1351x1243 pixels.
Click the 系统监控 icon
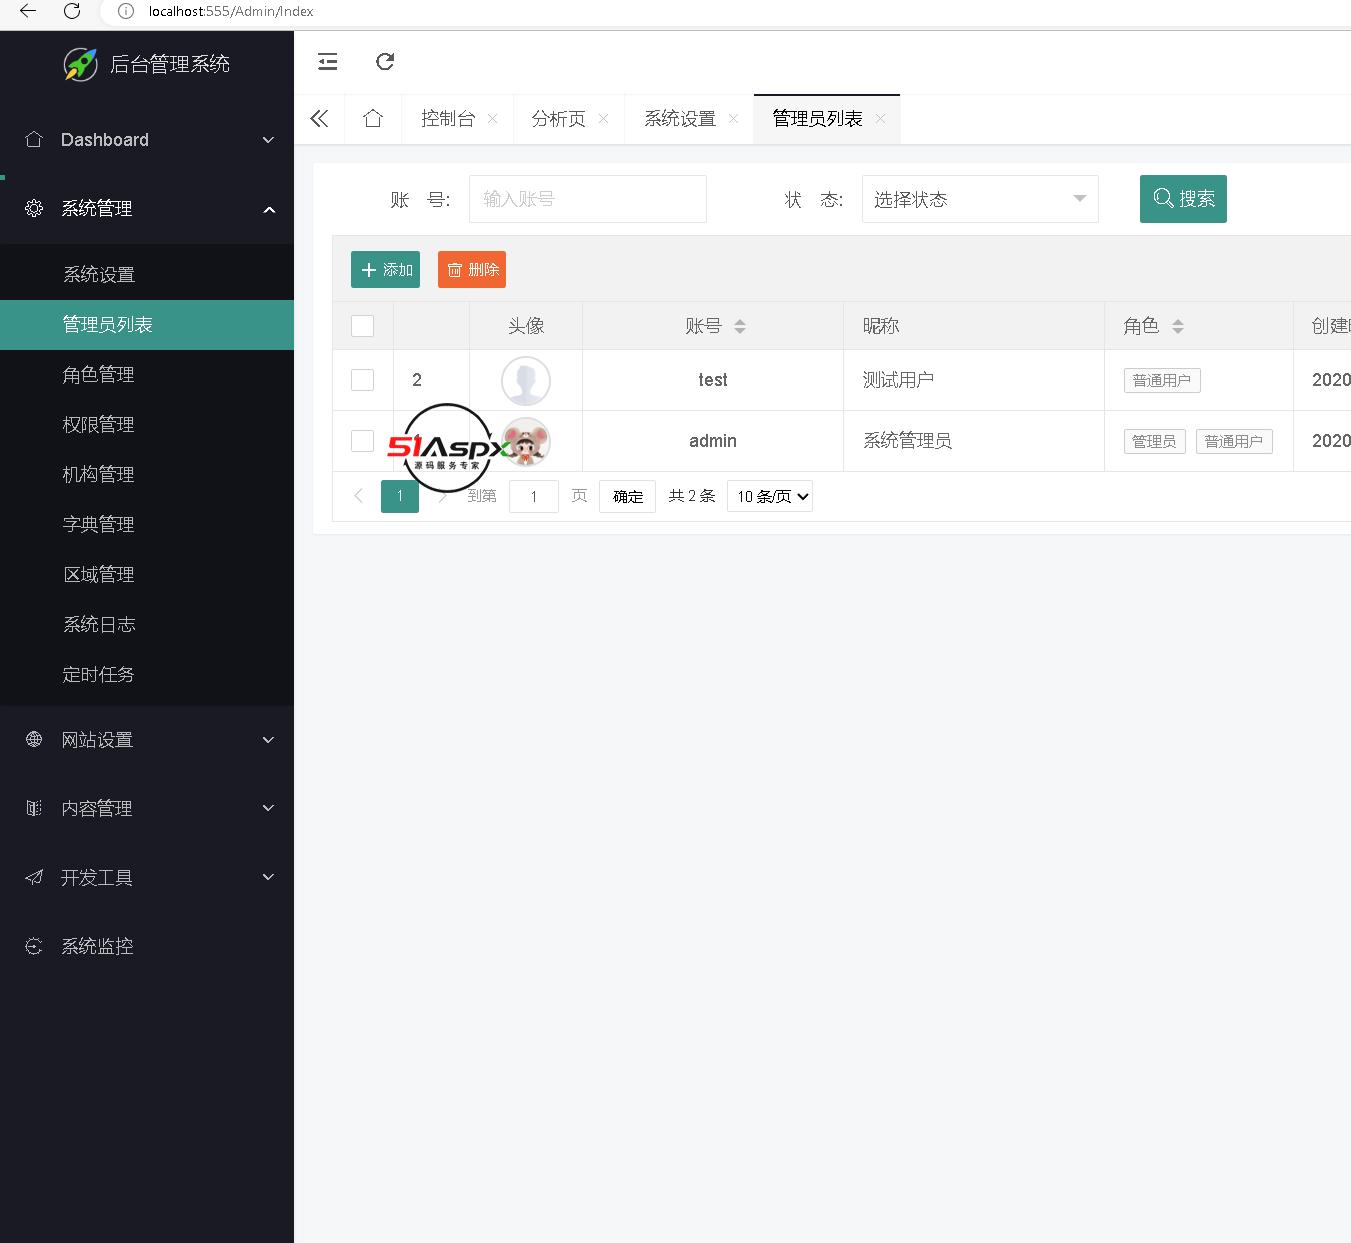point(34,946)
